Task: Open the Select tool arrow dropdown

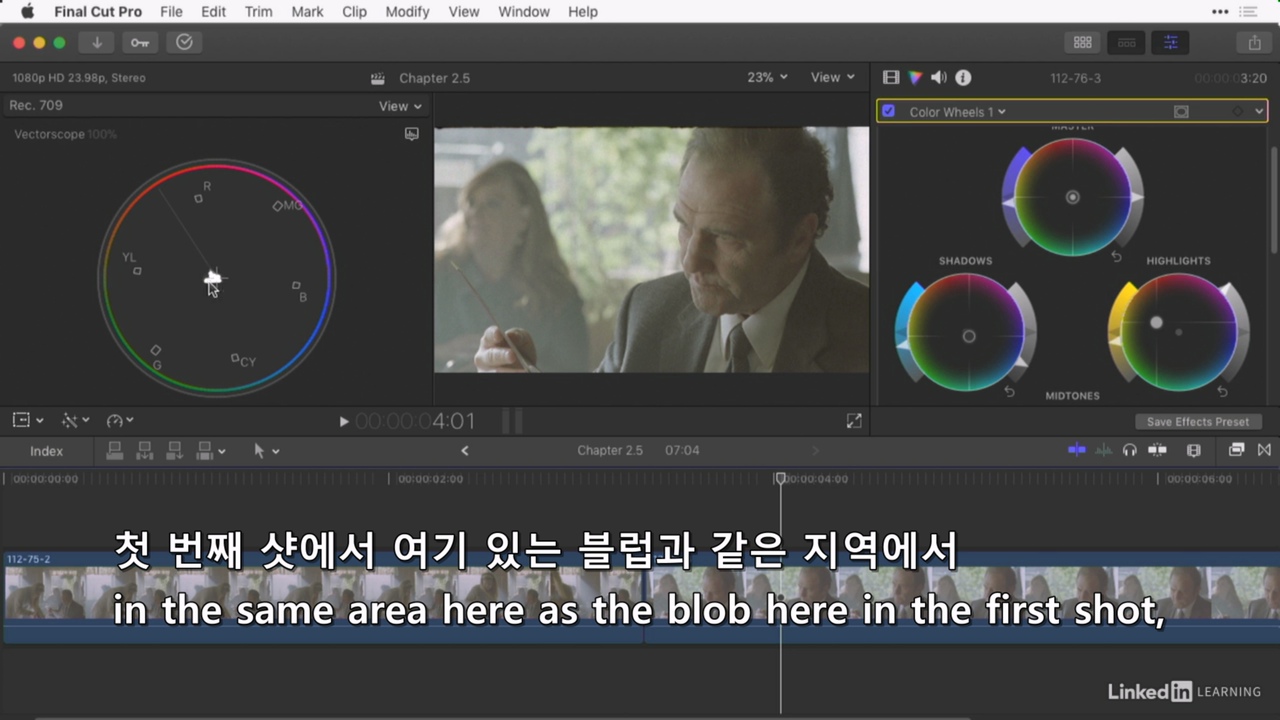Action: coord(266,451)
